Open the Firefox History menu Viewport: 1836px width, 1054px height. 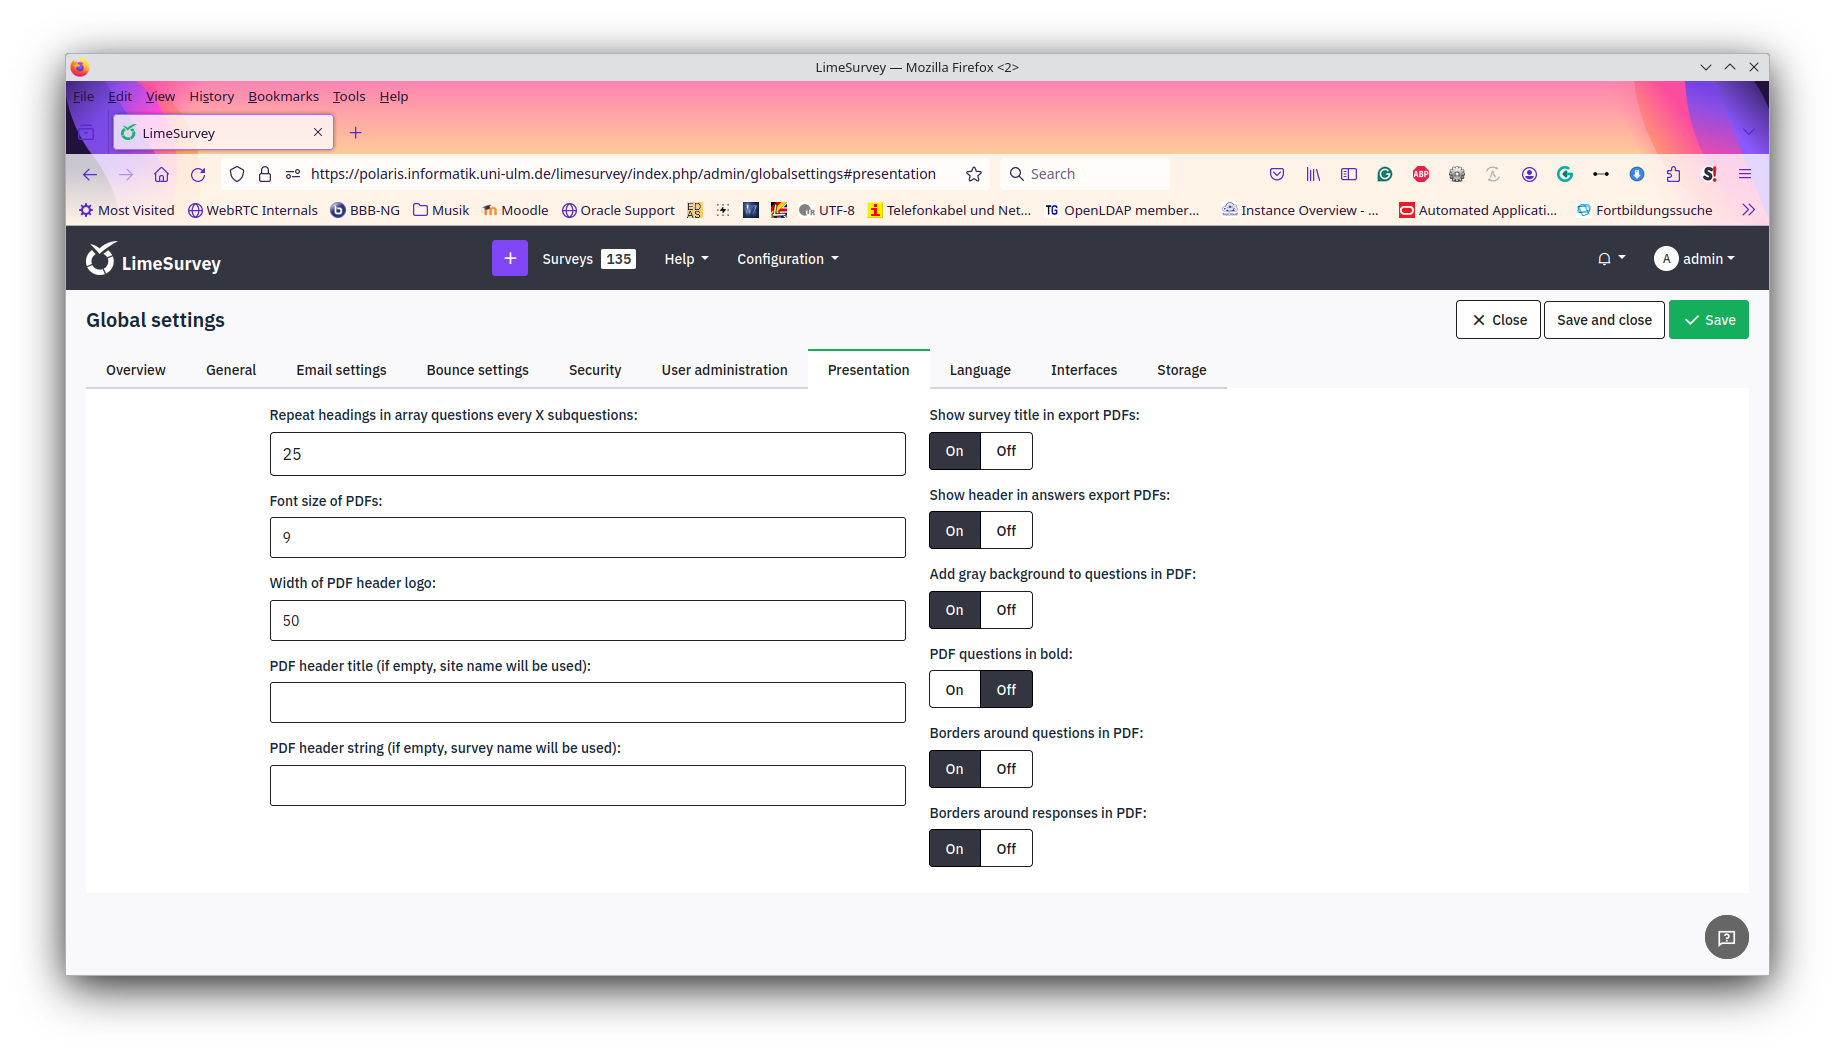(212, 96)
